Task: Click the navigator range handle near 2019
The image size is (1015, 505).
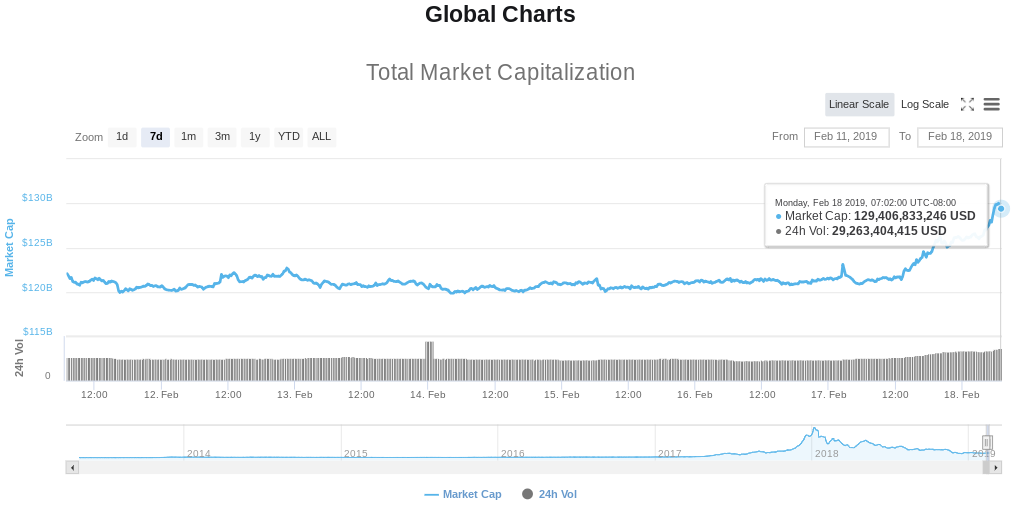Action: (987, 442)
